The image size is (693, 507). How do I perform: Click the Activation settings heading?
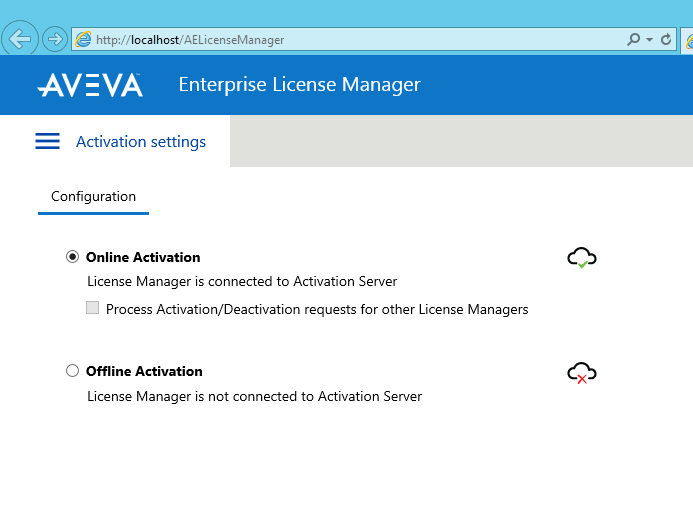tap(141, 142)
